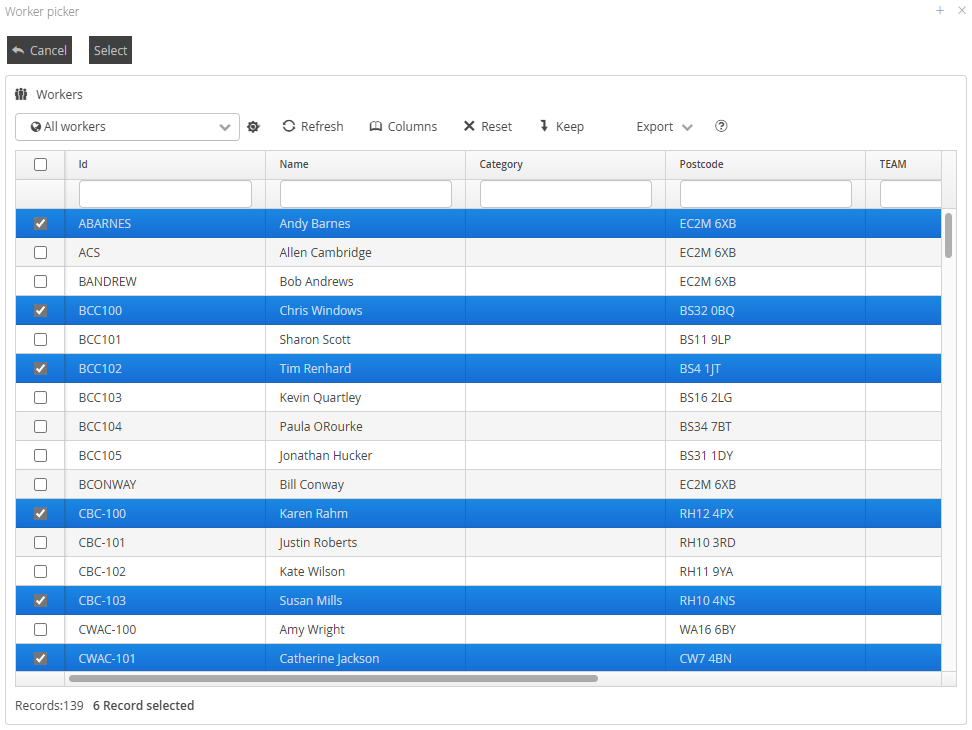Select the Allen Cambridge name cell
Viewport: 972px width, 730px height.
coord(365,253)
